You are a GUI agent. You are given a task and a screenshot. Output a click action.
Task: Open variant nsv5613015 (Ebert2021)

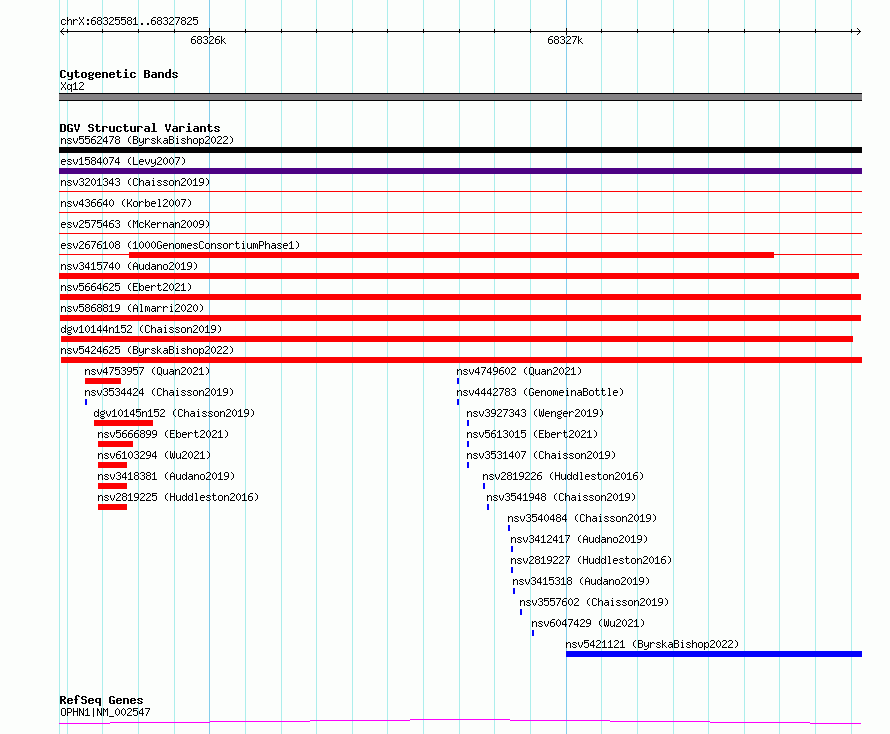pos(532,434)
